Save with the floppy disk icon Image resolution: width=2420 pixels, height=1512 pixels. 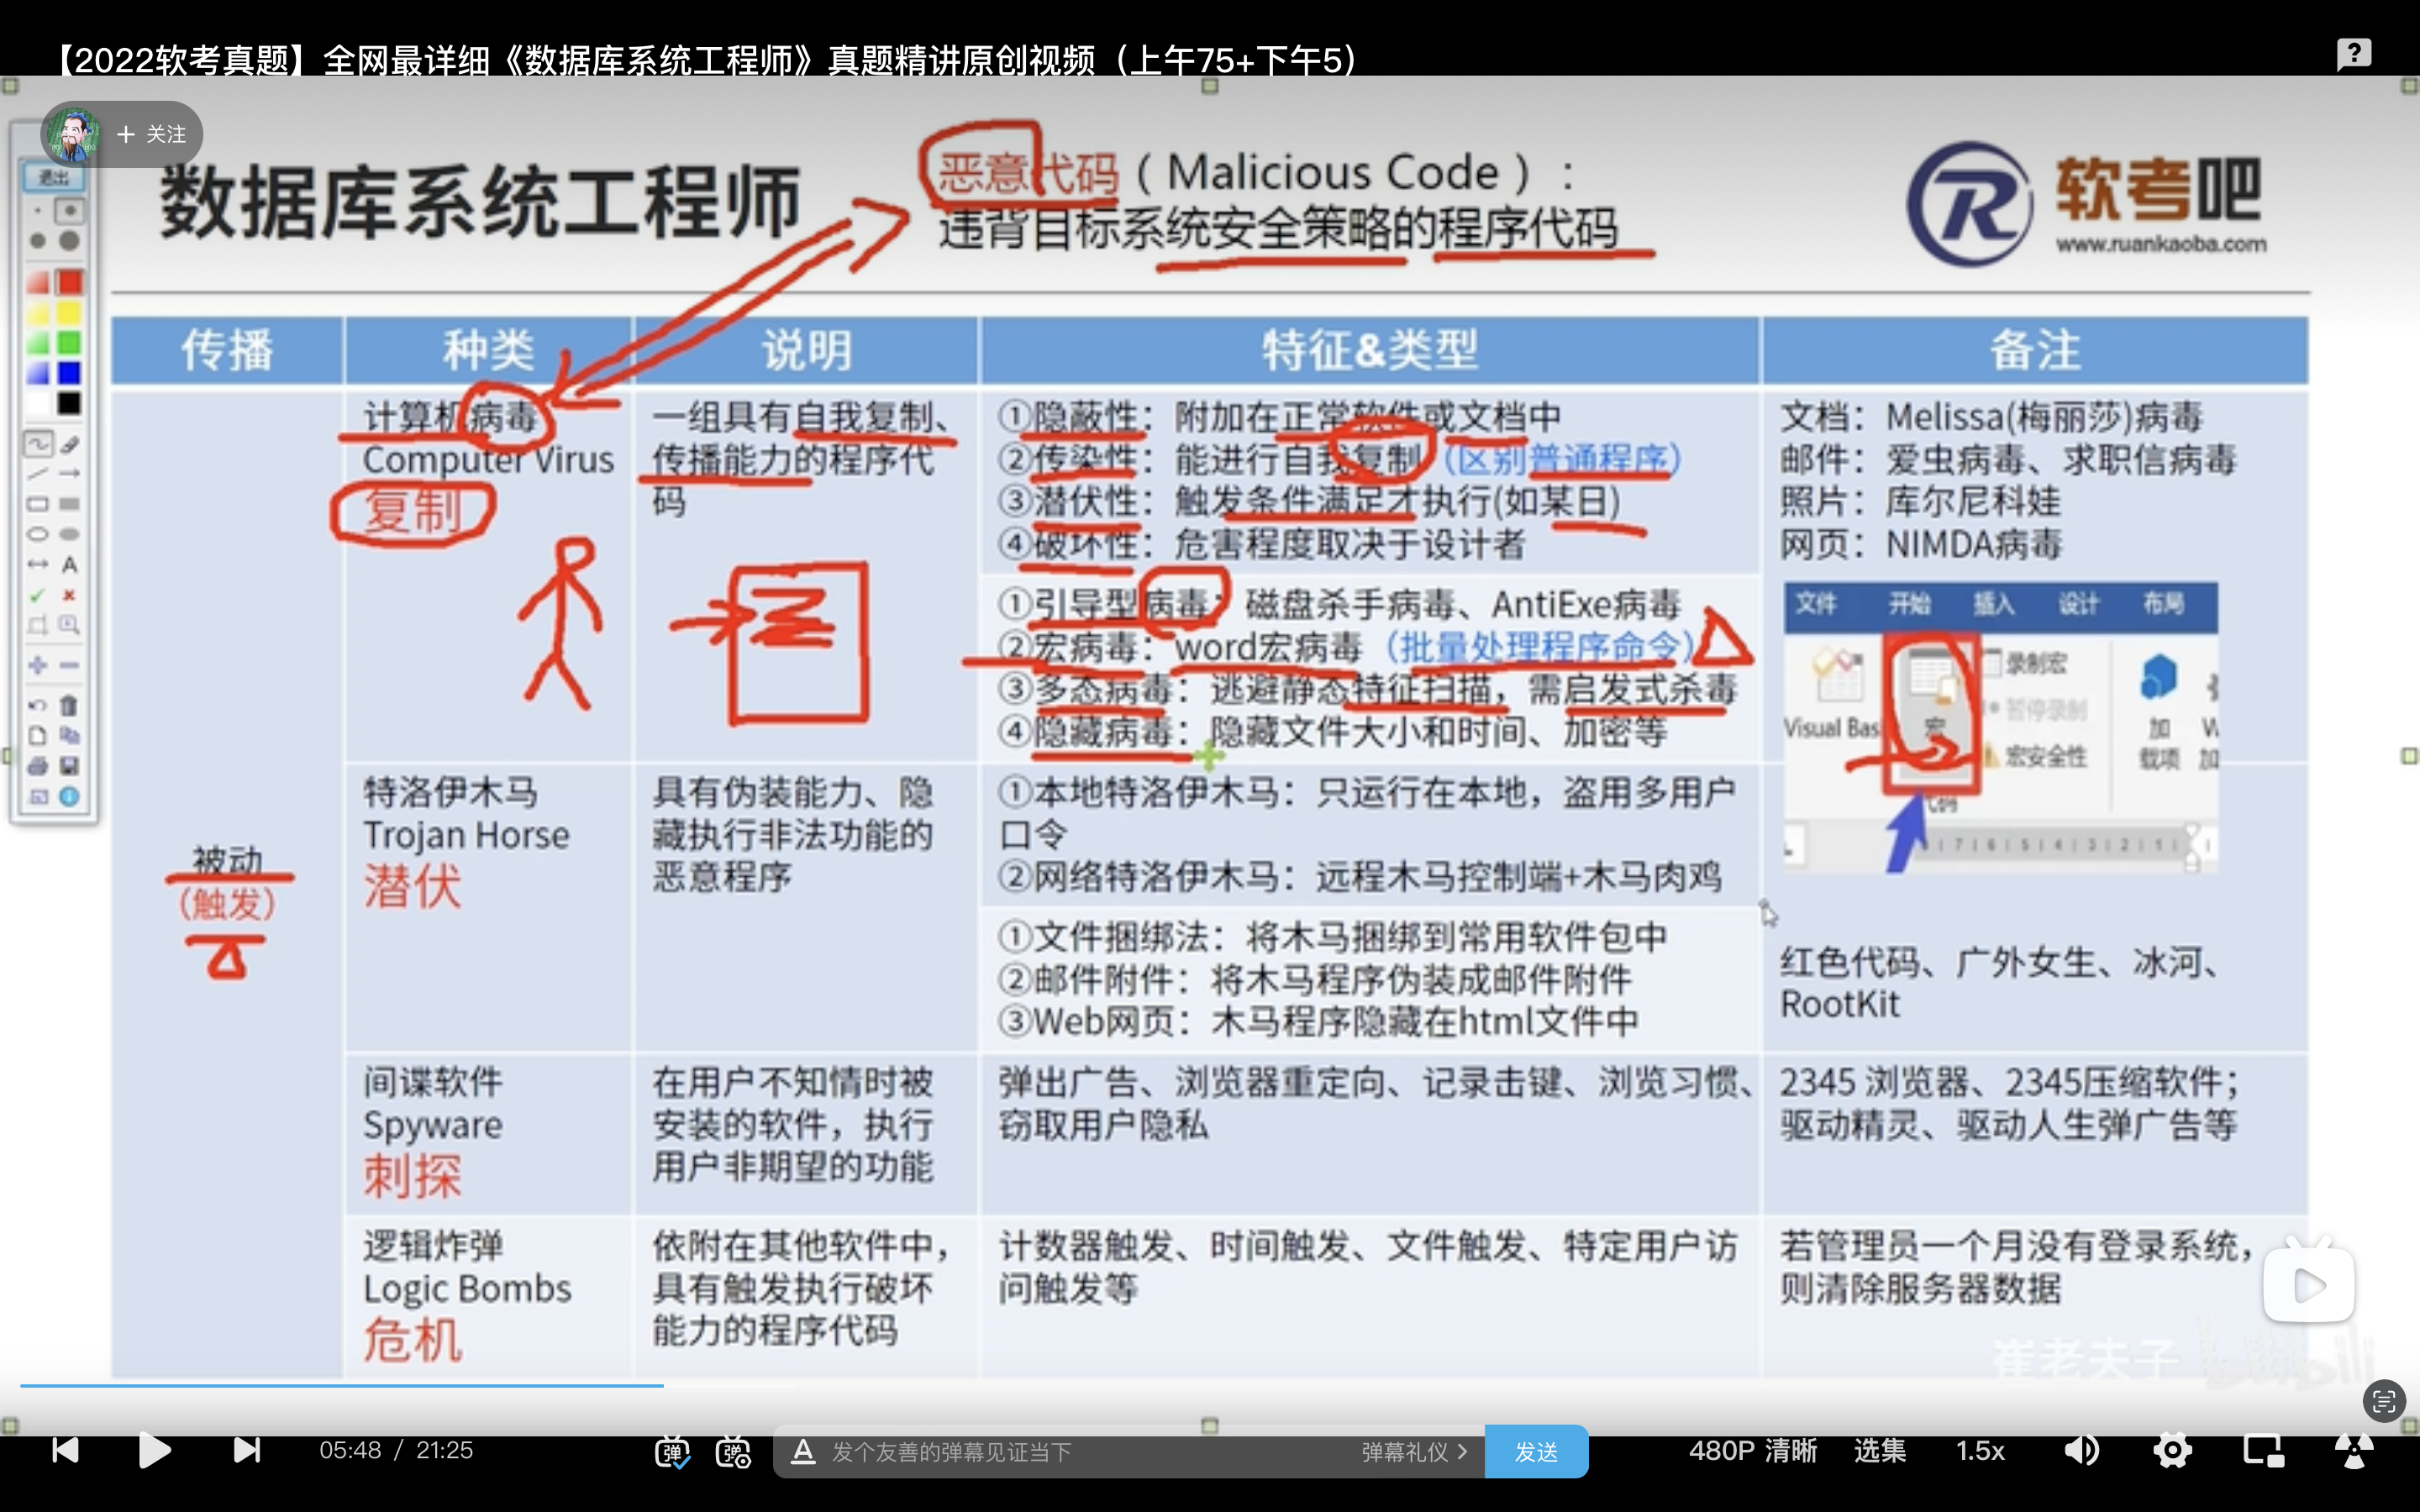pyautogui.click(x=69, y=766)
